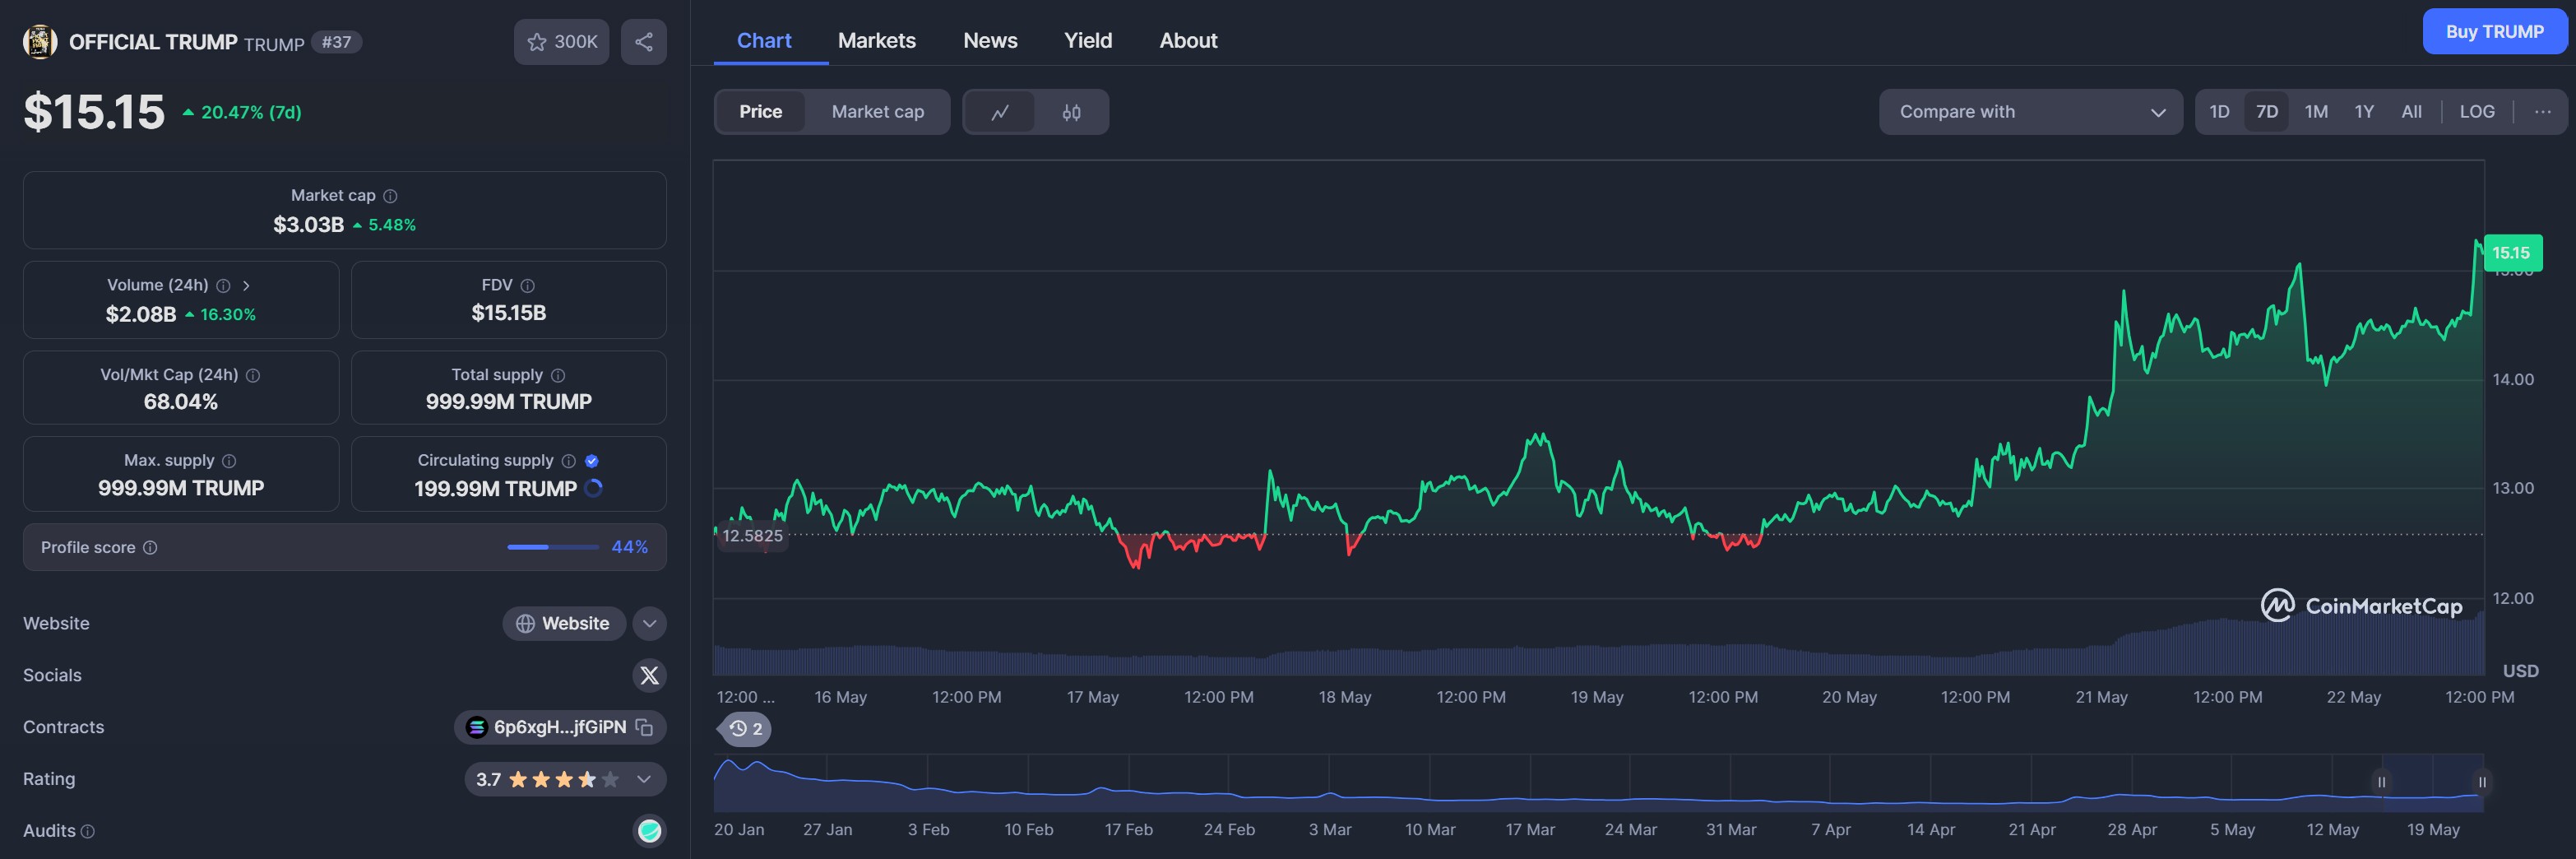This screenshot has height=859, width=2576.
Task: Open the audits badge icon
Action: coord(649,830)
